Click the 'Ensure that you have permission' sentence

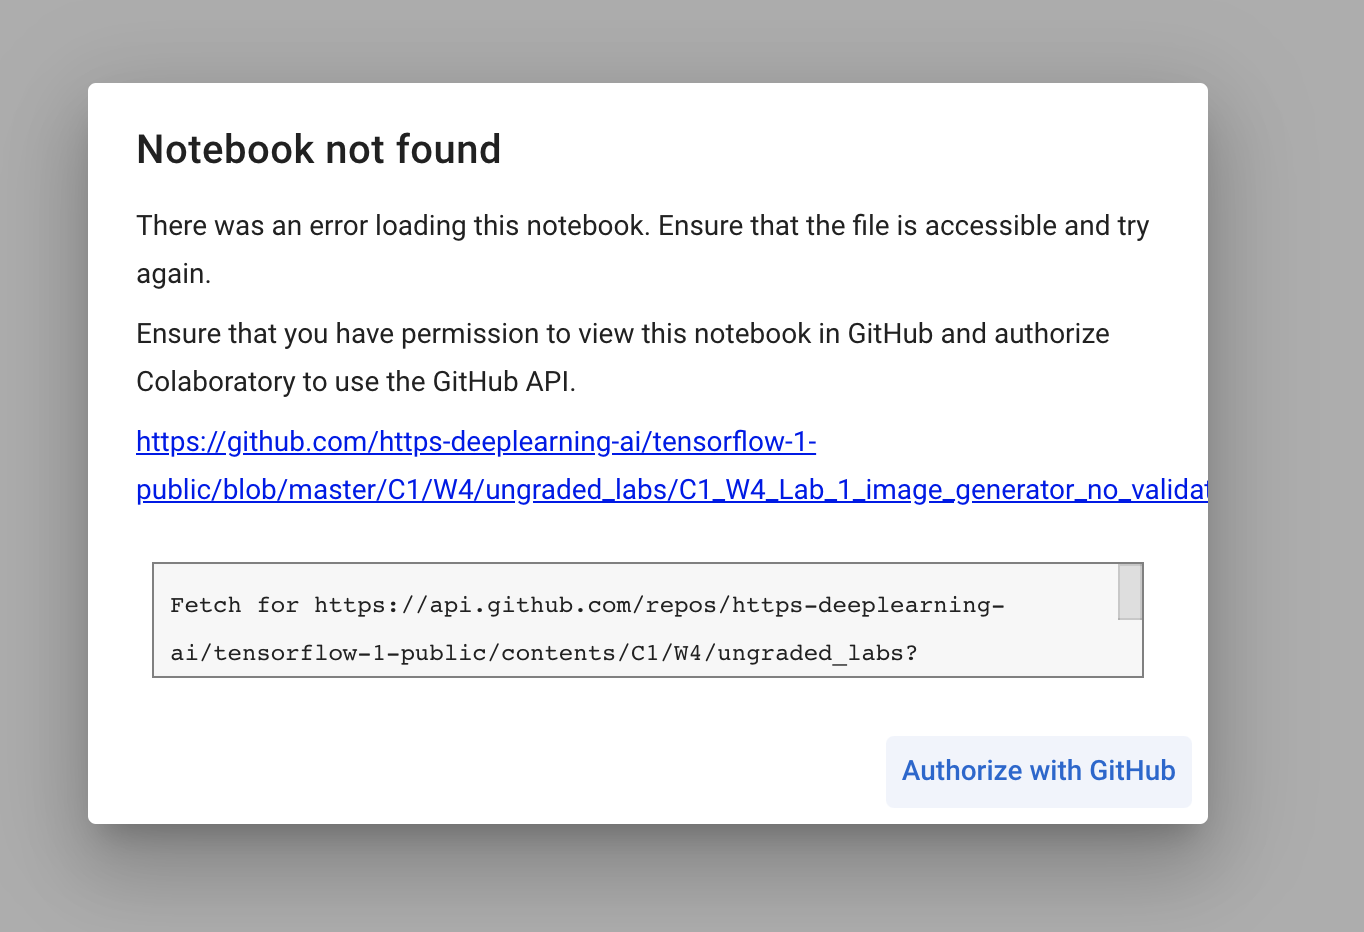coord(400,334)
